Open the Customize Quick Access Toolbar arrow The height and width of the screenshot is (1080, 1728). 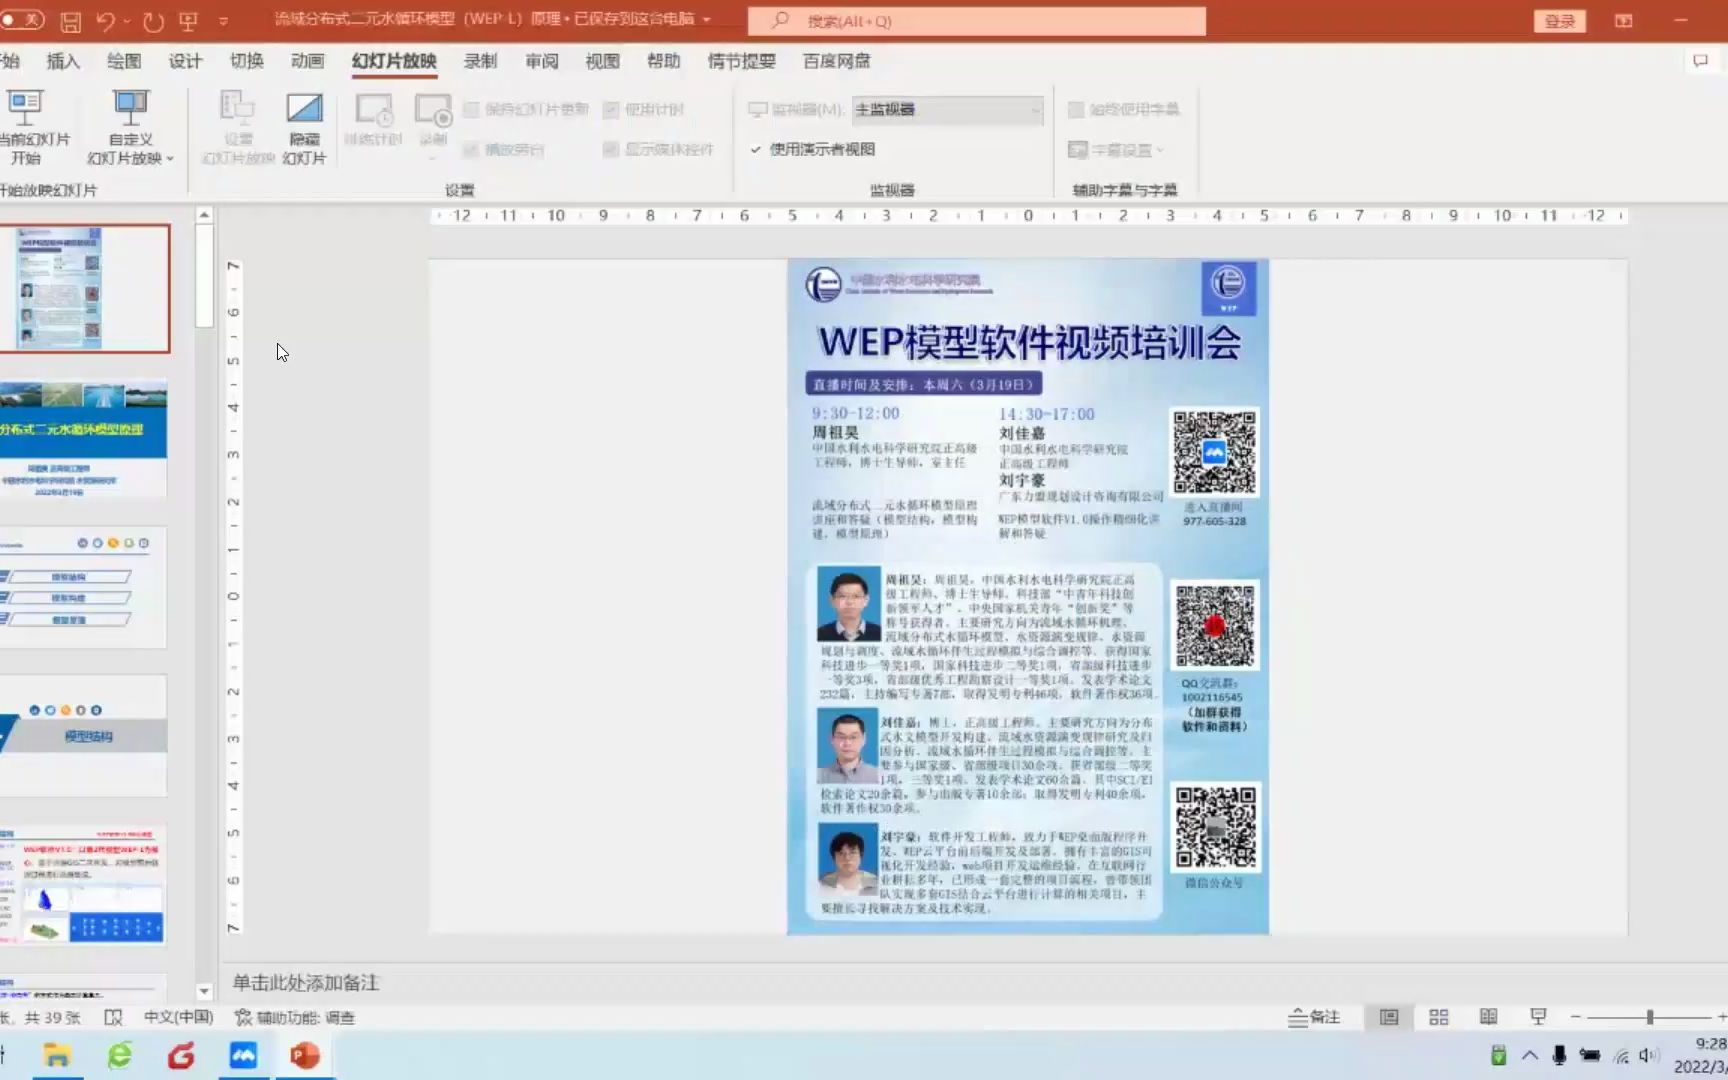pyautogui.click(x=222, y=20)
